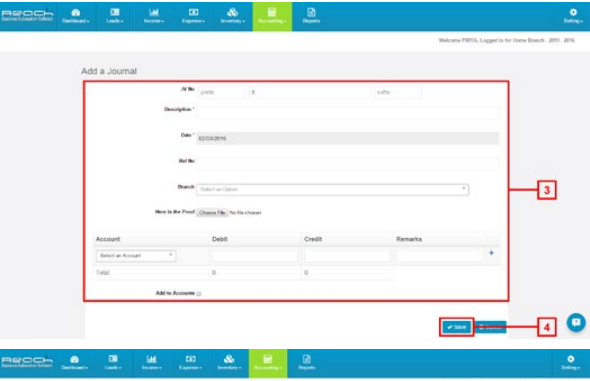Open the Inventory menu in the lower navigation bar
The width and height of the screenshot is (590, 381).
pos(229,363)
